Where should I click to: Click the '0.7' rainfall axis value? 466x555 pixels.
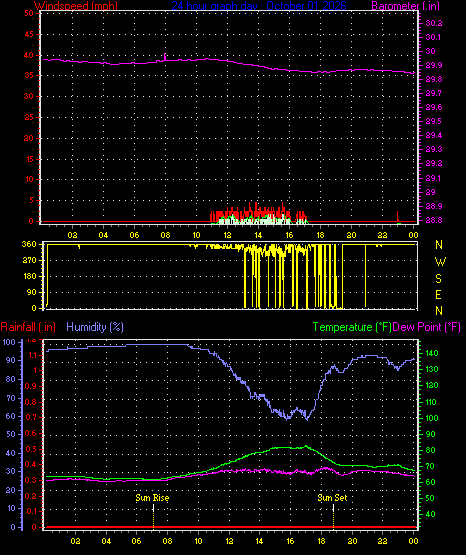[x=31, y=417]
